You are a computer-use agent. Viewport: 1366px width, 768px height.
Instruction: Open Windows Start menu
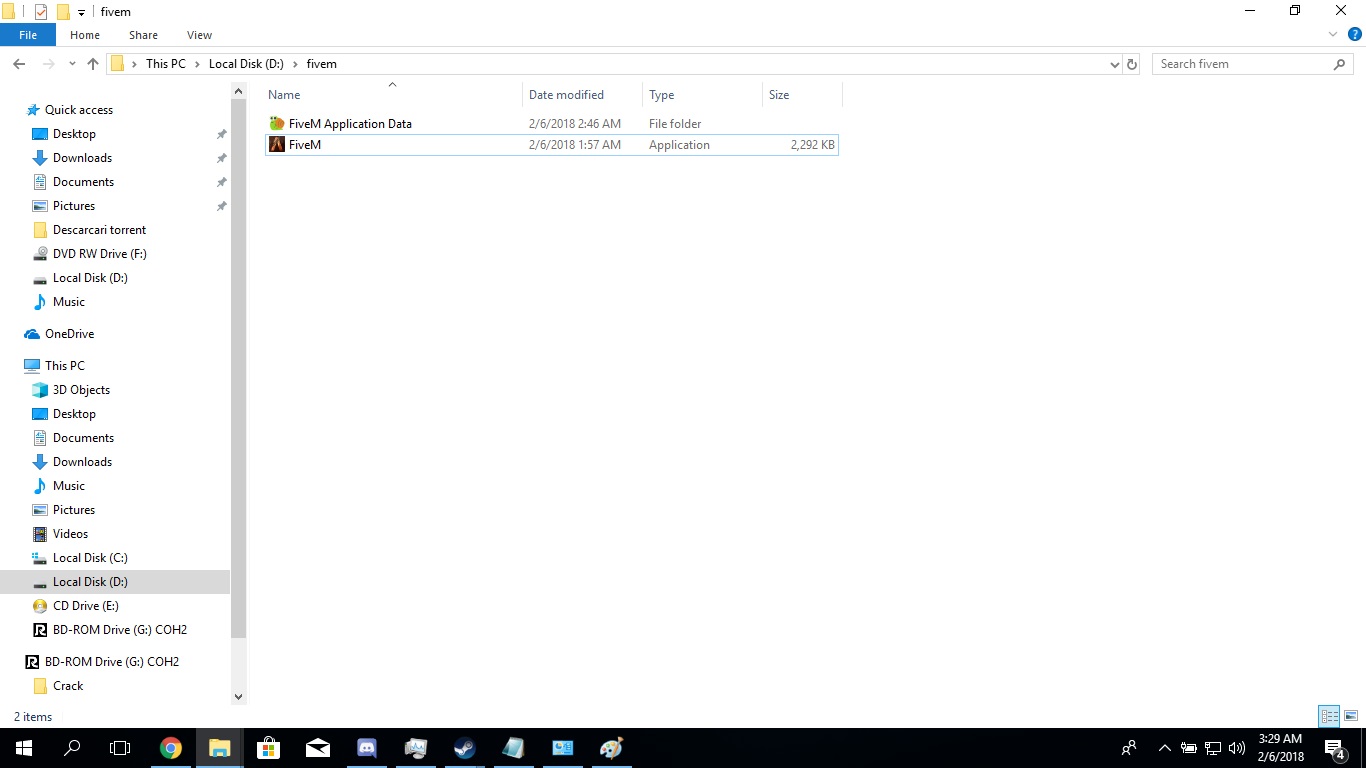coord(24,748)
